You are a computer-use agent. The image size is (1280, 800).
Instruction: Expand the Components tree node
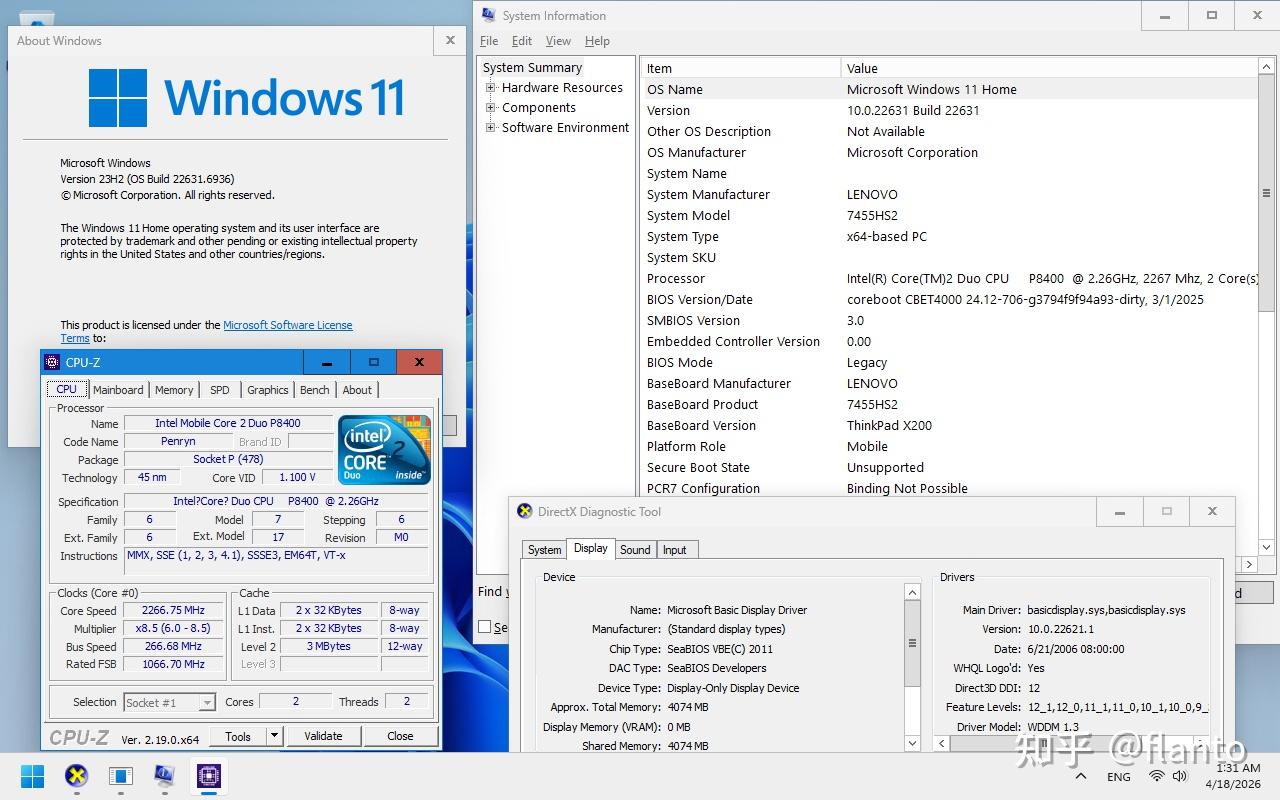pyautogui.click(x=491, y=107)
